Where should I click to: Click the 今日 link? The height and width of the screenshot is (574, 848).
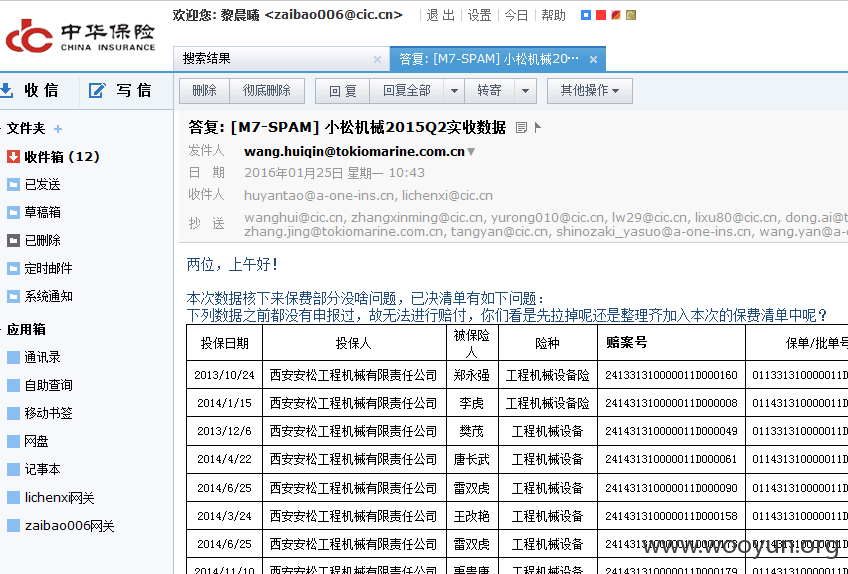(516, 15)
